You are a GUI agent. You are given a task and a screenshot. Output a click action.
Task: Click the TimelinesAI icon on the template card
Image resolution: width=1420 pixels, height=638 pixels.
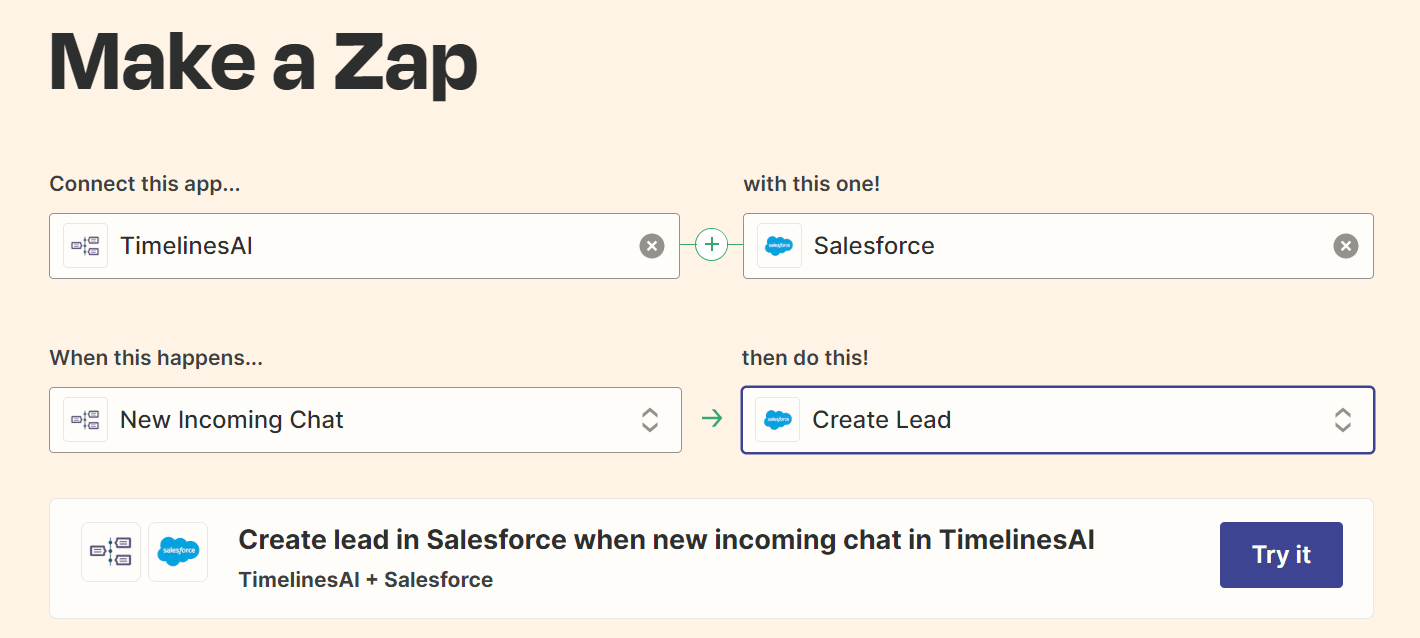tap(110, 551)
